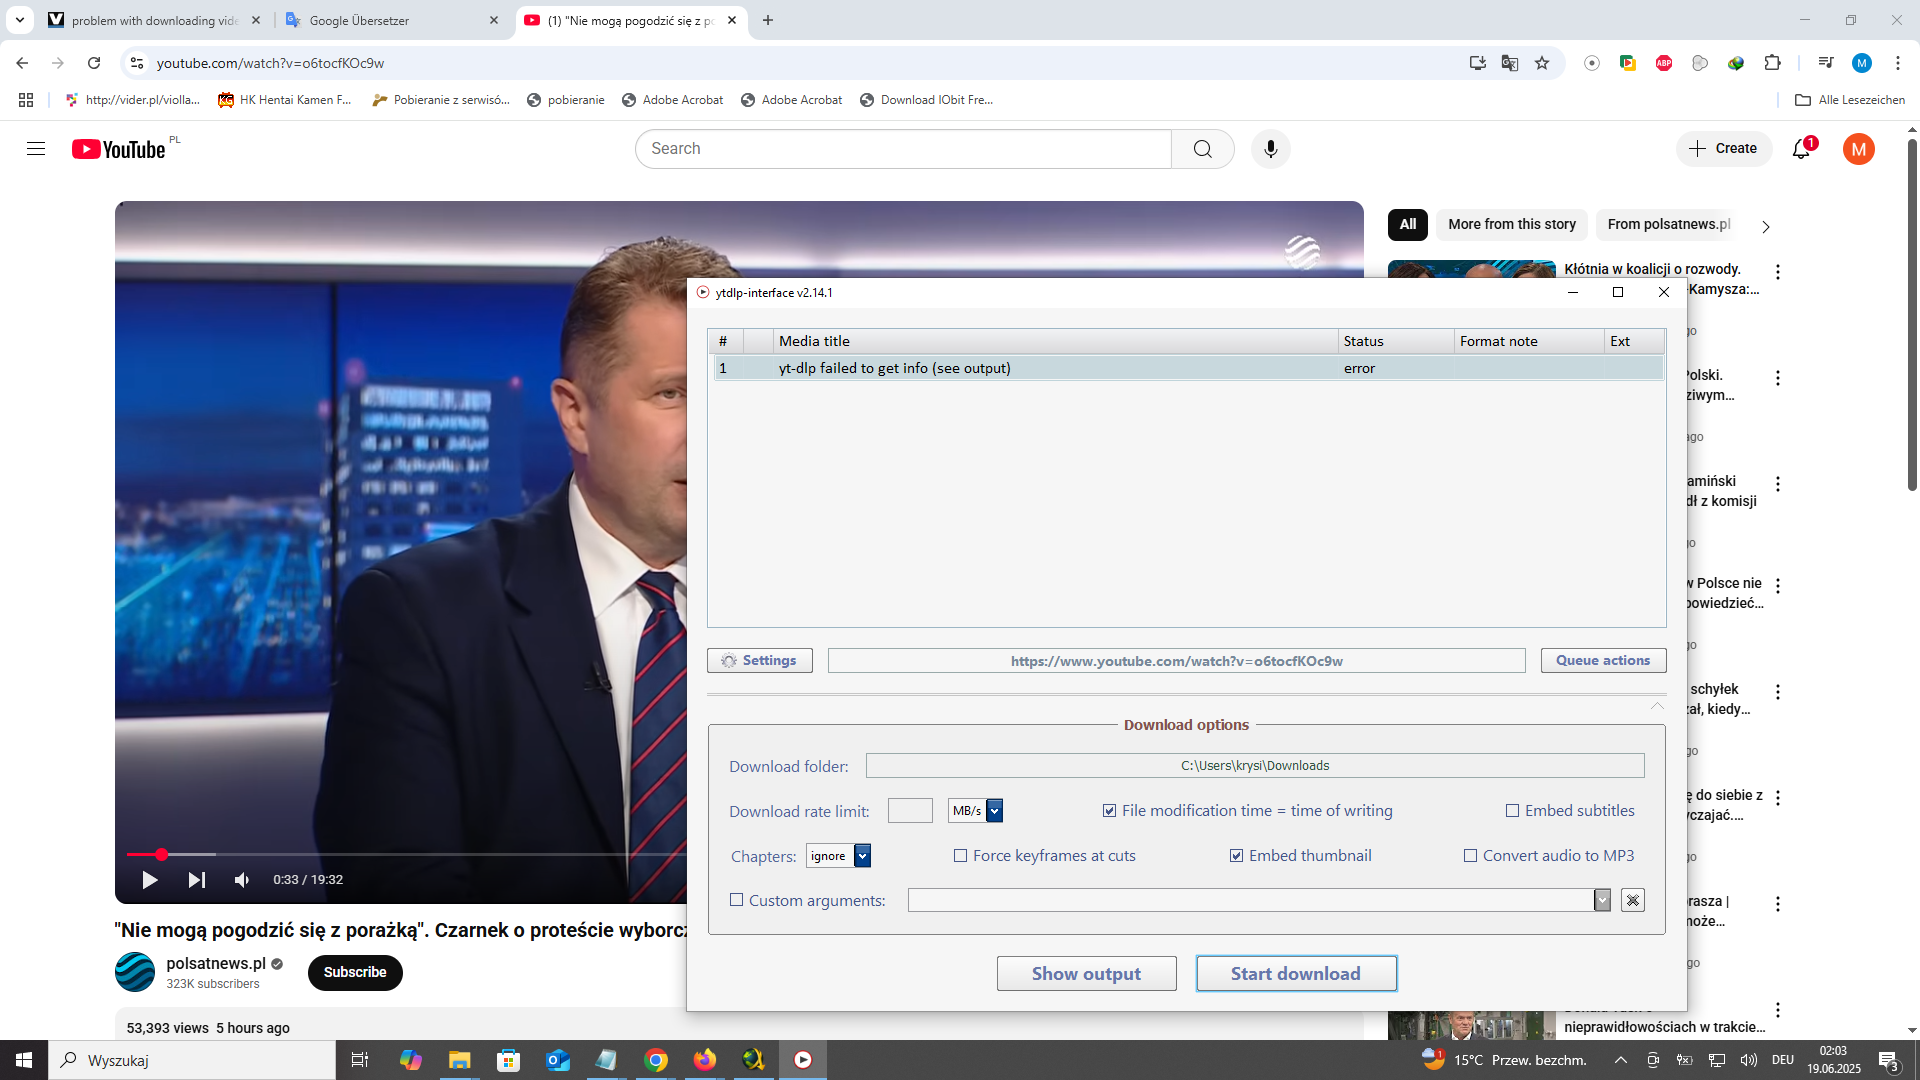Click the Start download button

1295,973
